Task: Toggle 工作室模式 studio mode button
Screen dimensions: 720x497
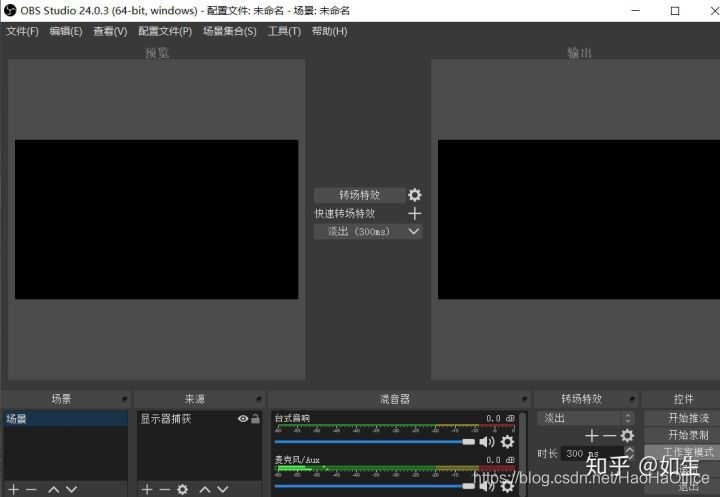Action: [682, 452]
